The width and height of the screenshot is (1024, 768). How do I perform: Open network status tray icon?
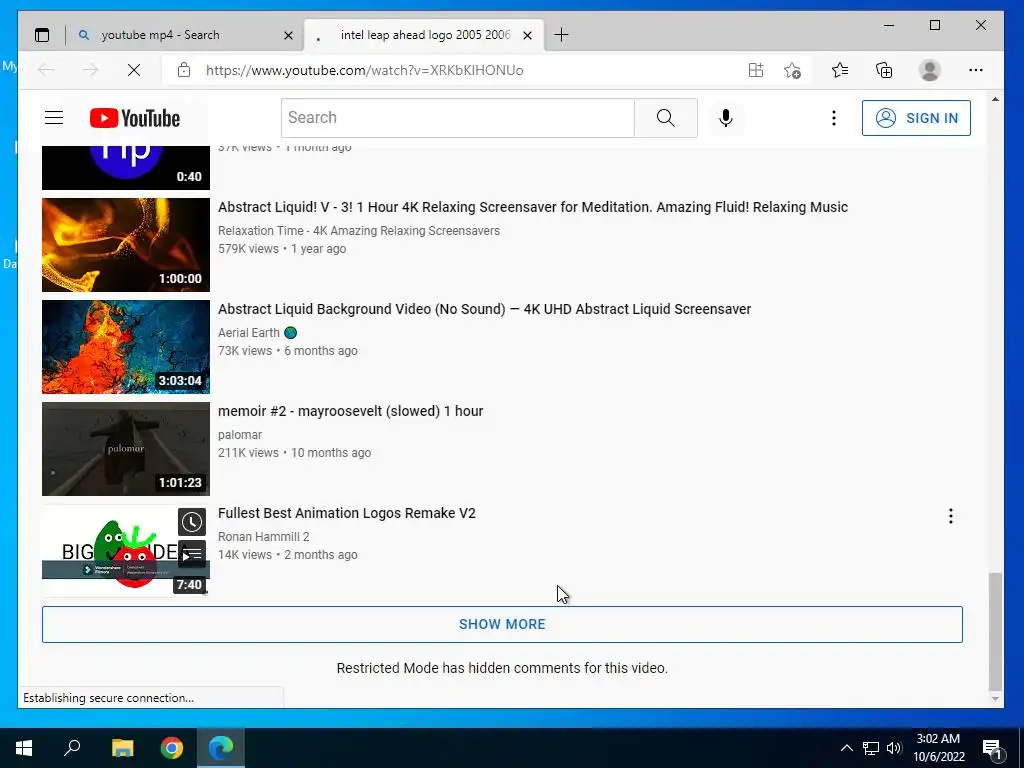point(871,748)
